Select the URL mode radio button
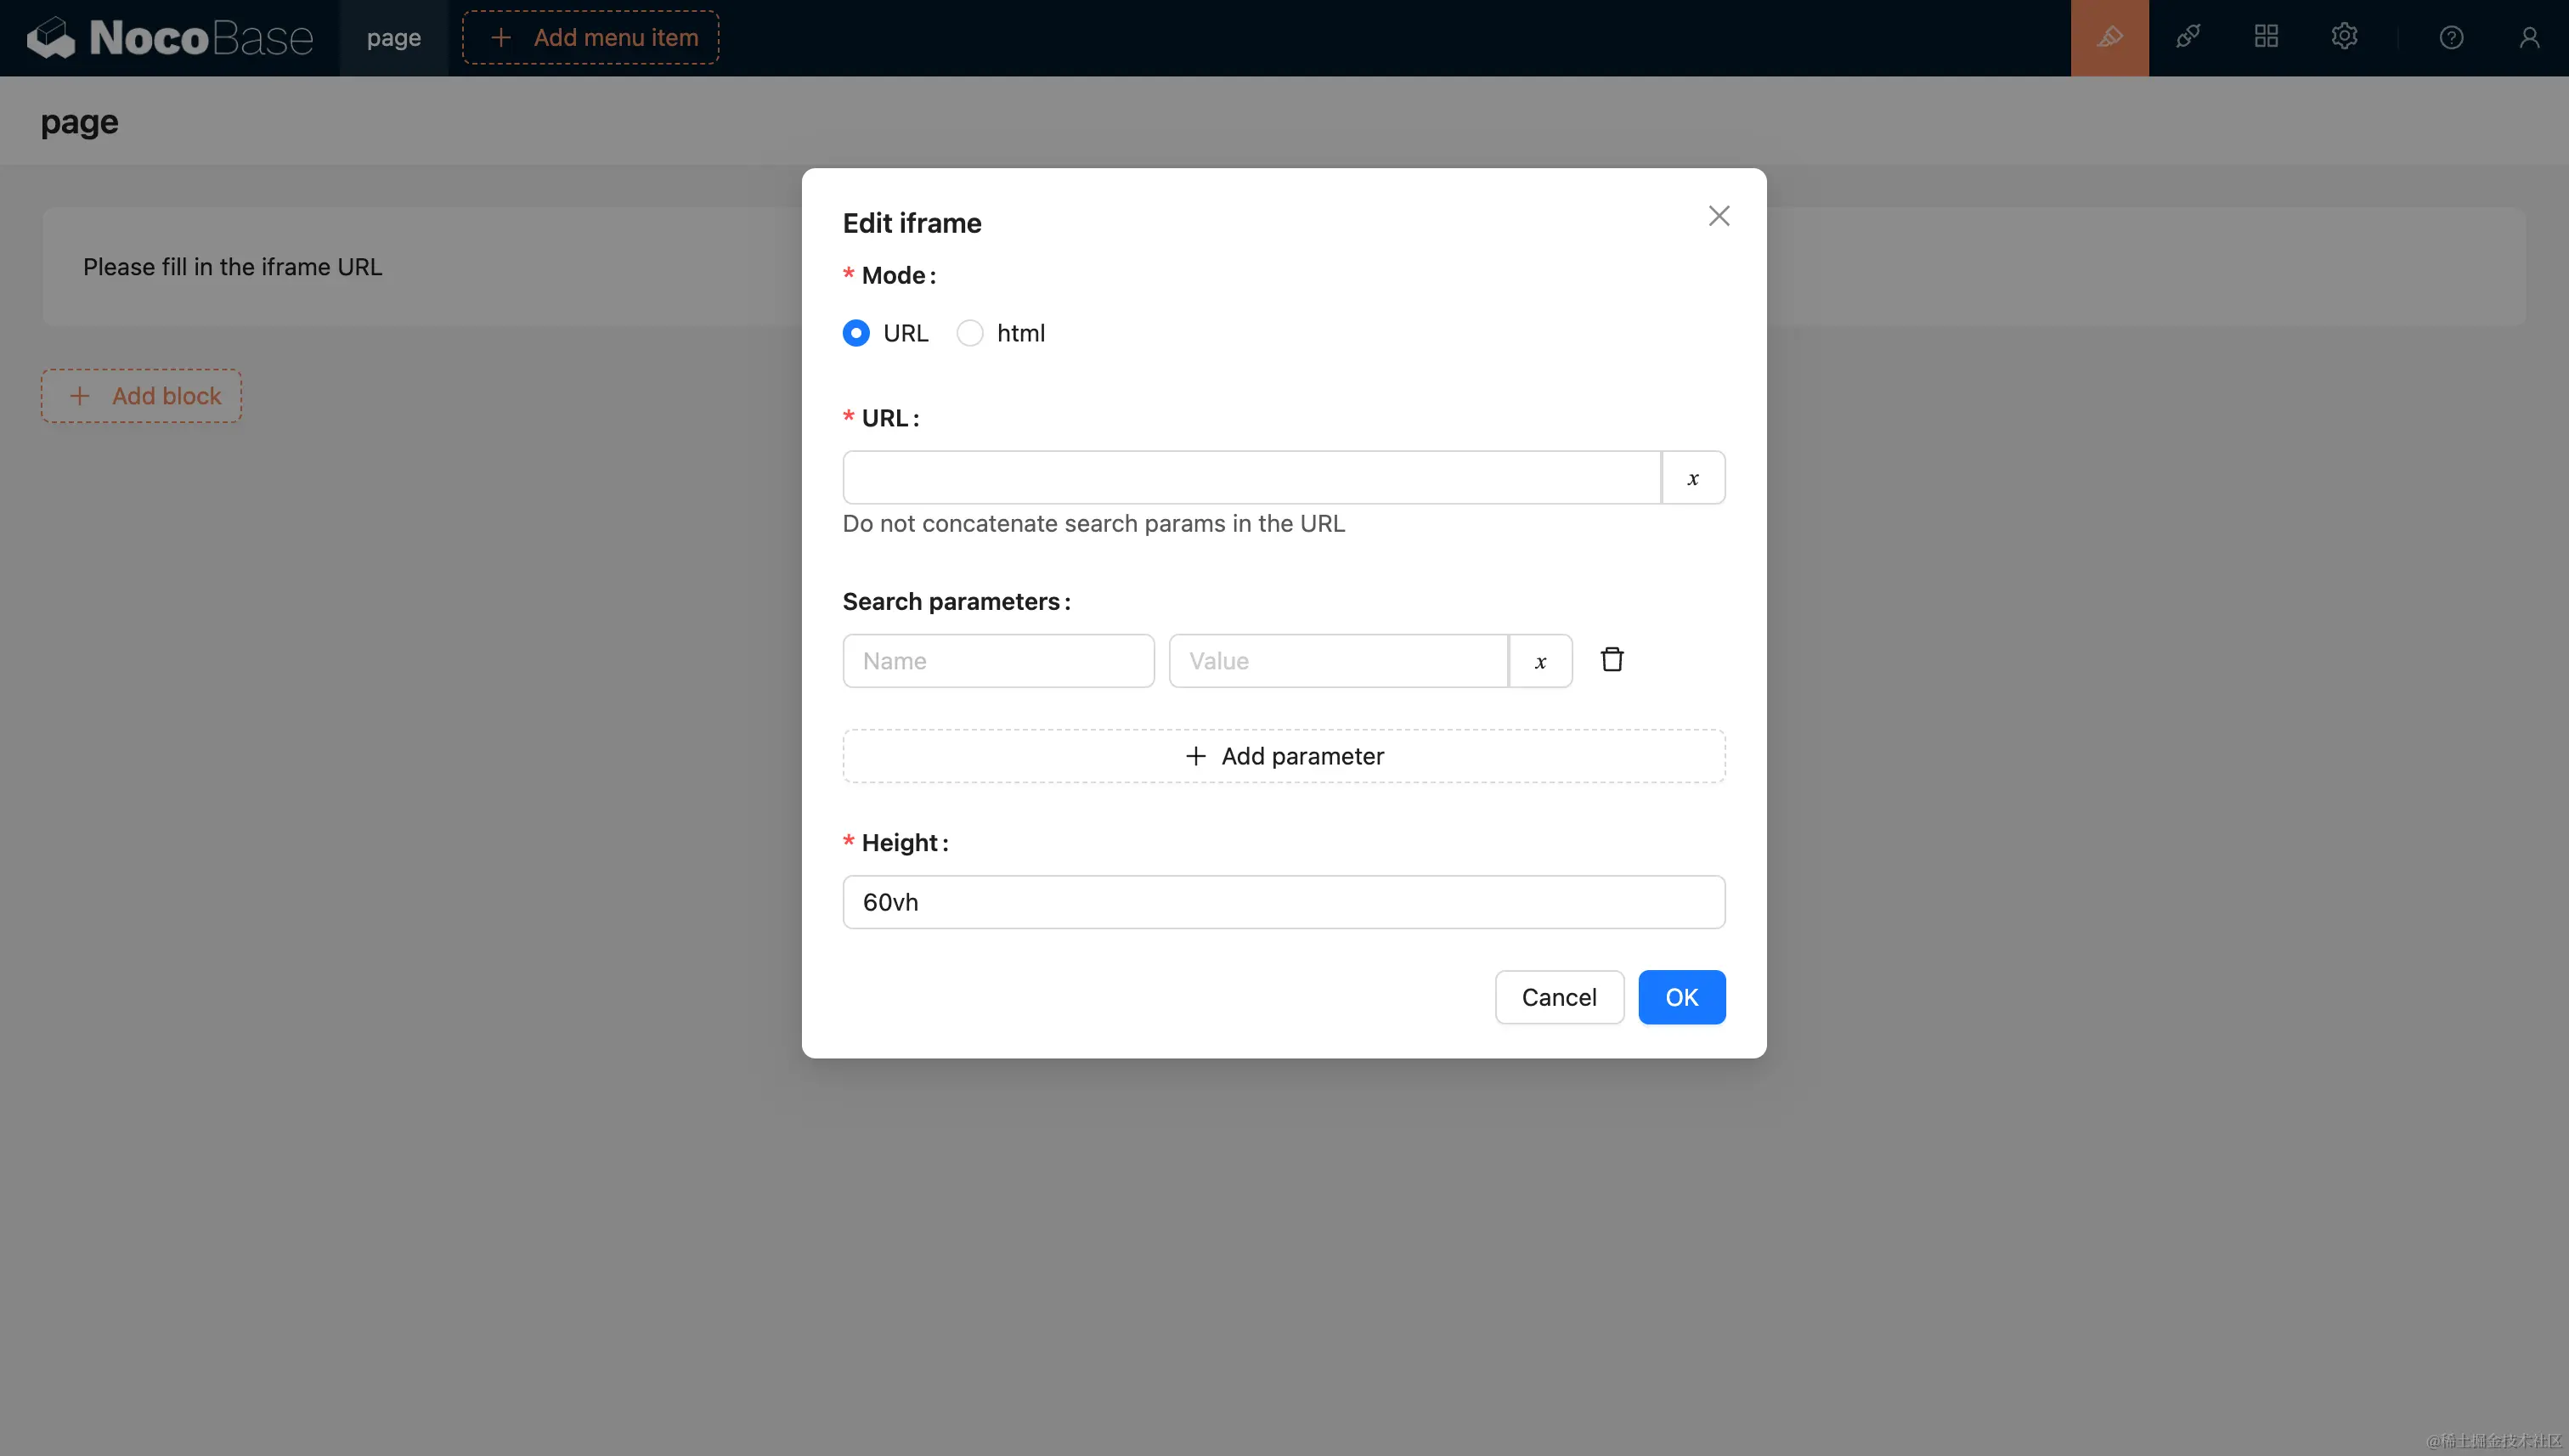 tap(856, 333)
